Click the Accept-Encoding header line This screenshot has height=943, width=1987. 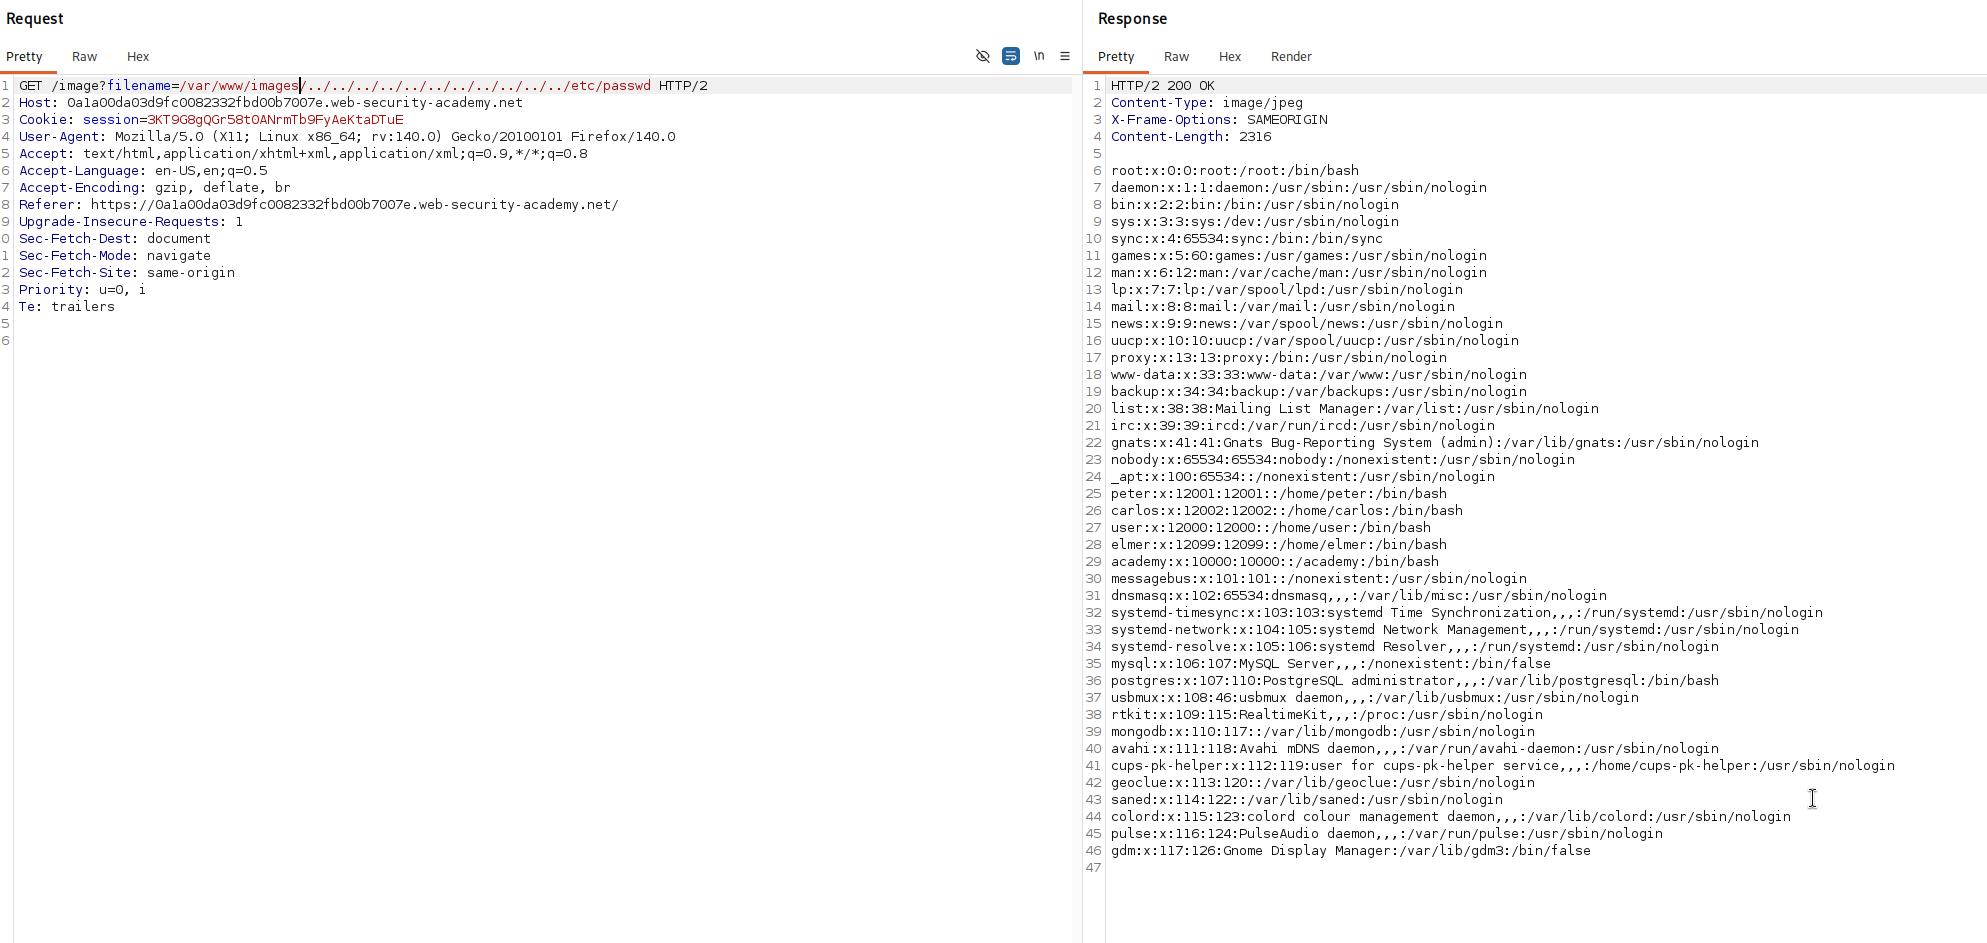(154, 188)
